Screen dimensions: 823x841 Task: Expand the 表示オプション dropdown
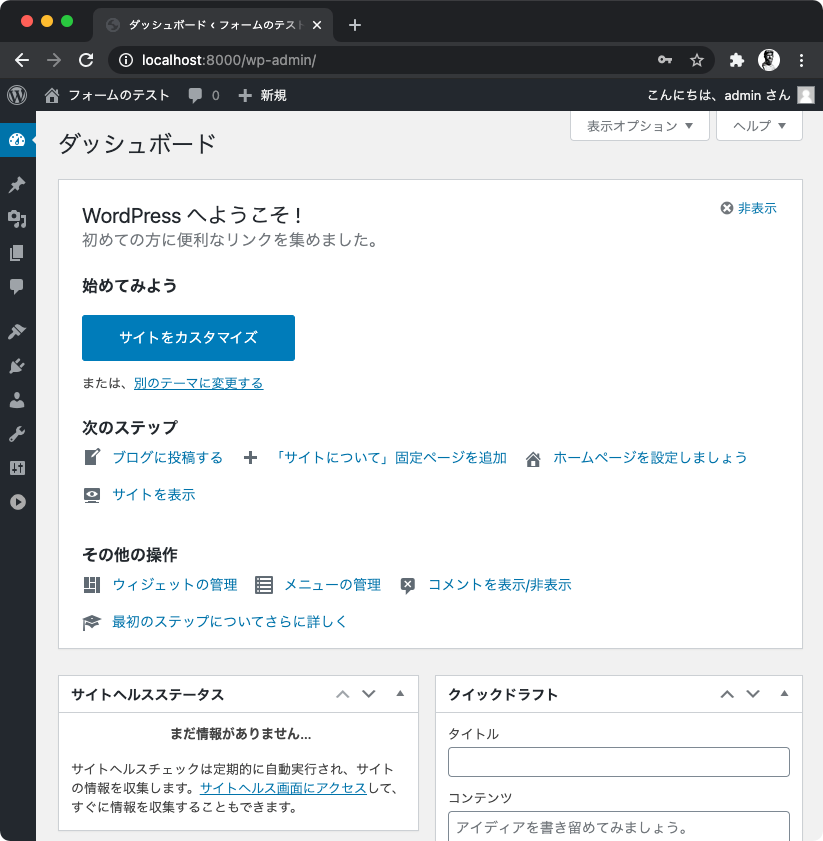point(640,126)
